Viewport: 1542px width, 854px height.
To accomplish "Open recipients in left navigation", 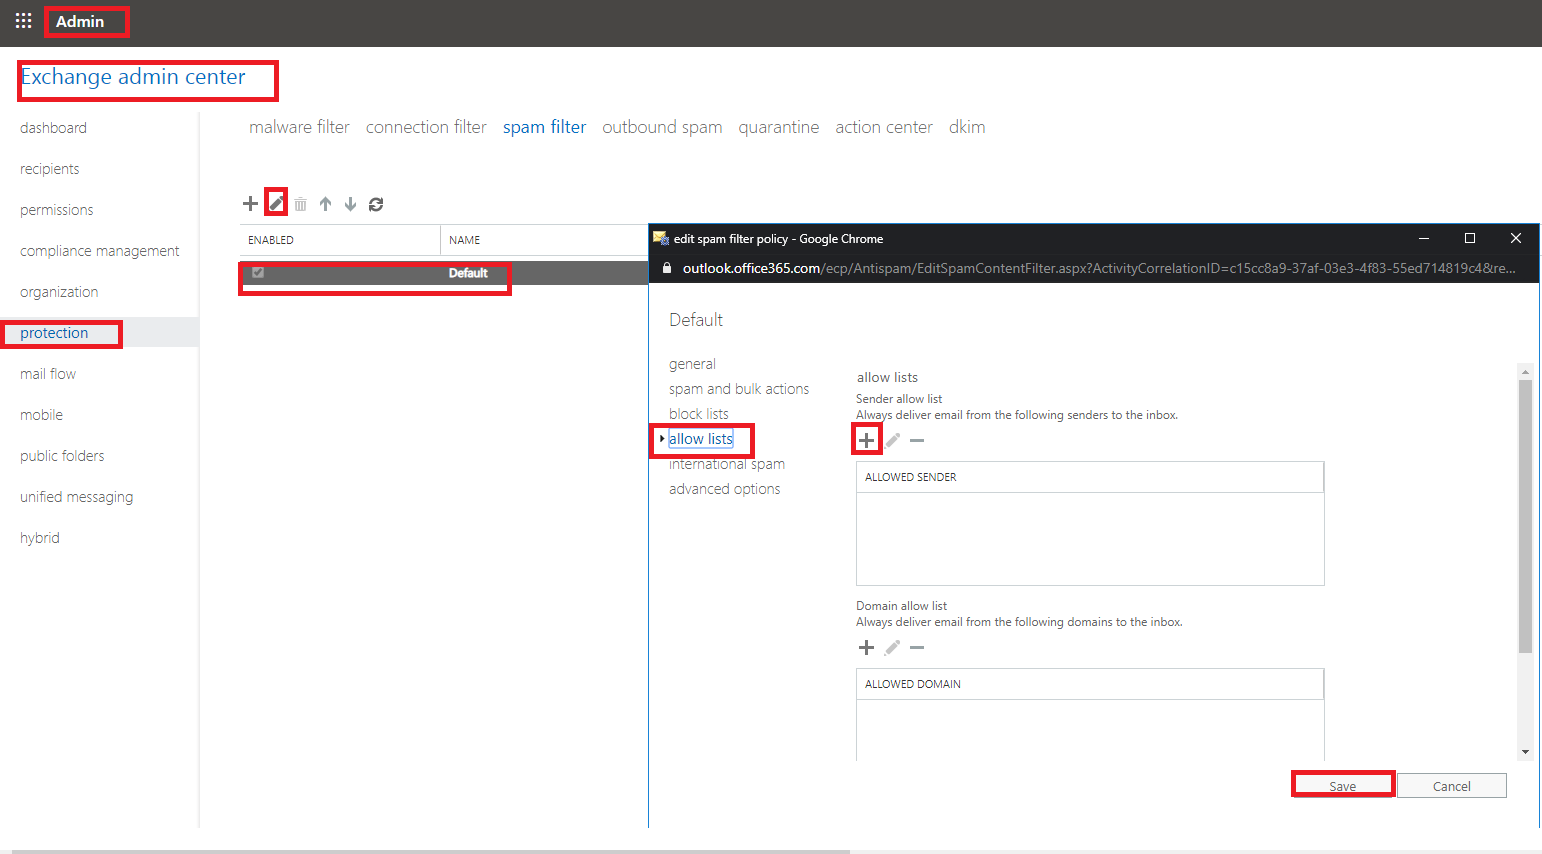I will coord(49,169).
